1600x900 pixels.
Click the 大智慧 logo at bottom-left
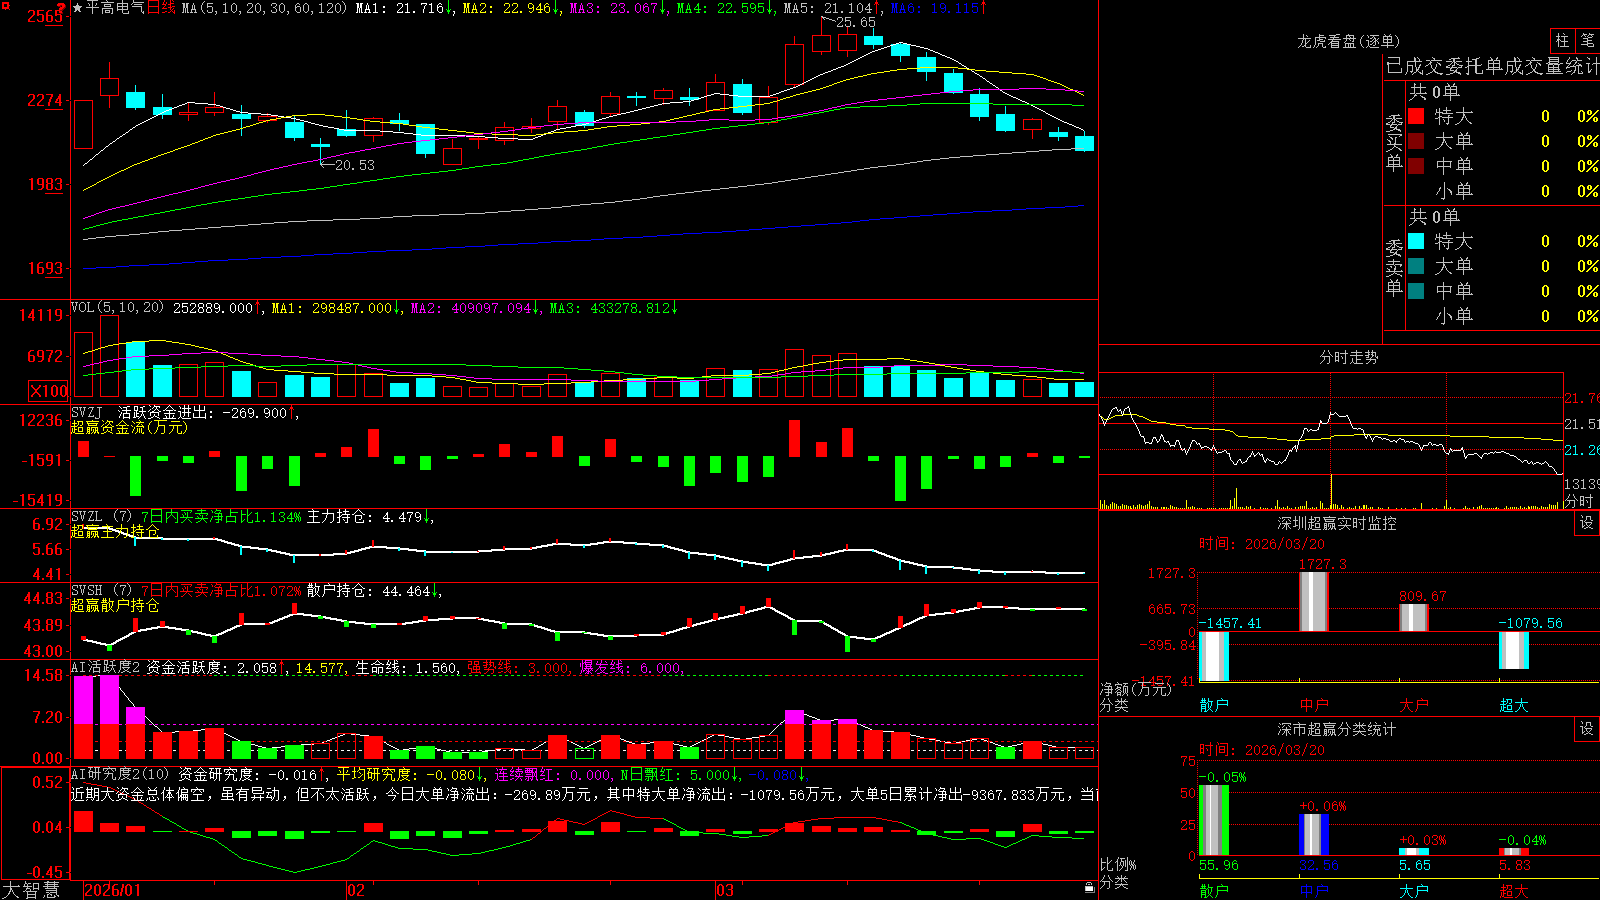click(x=31, y=890)
